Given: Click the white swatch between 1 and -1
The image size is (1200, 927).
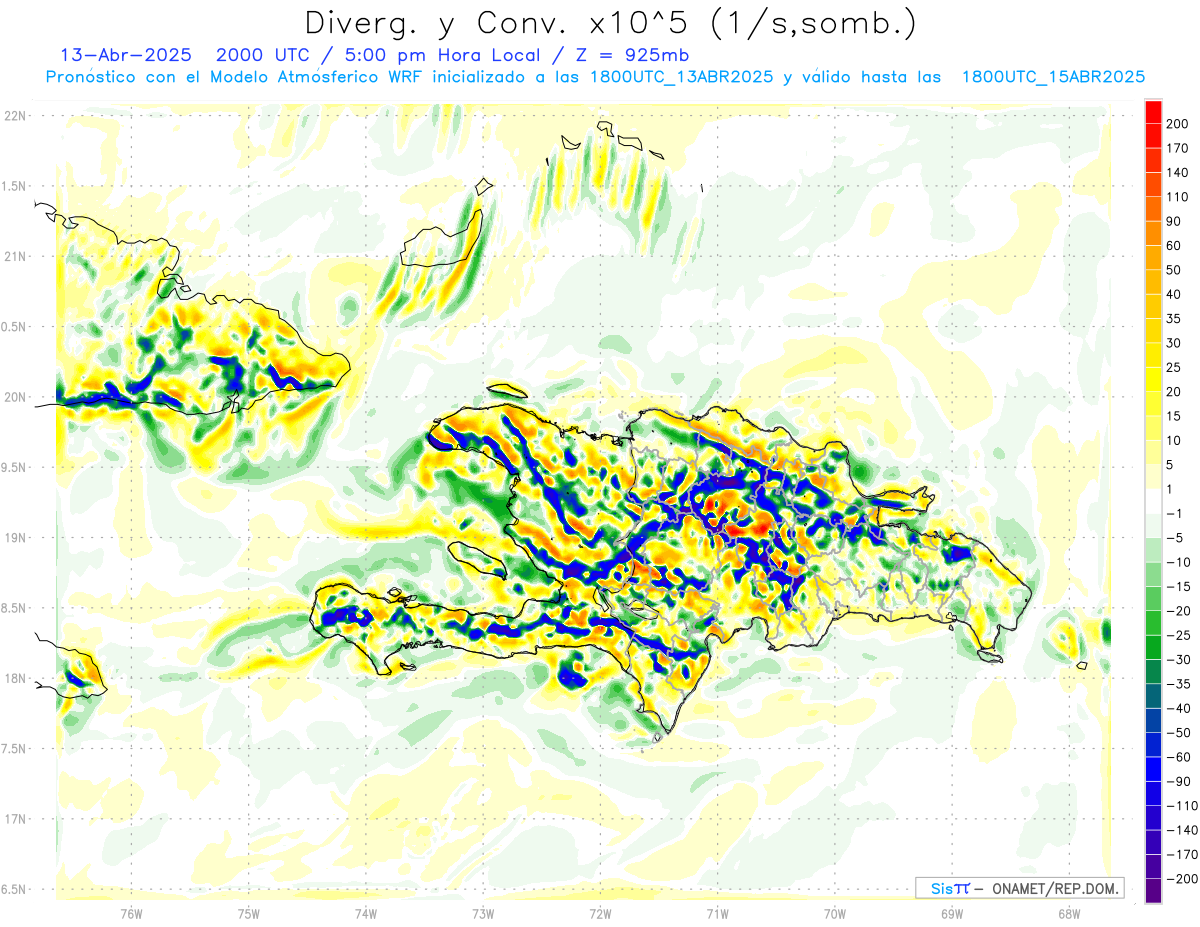Looking at the screenshot, I should (1154, 502).
